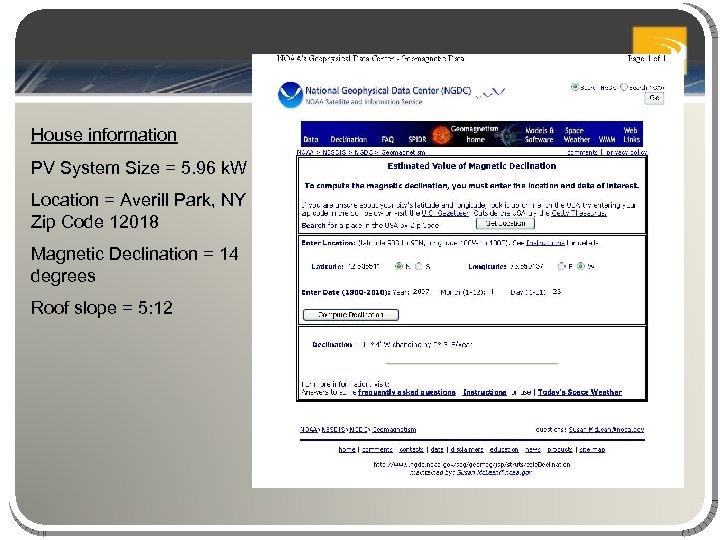Open the Declination nav item
The height and width of the screenshot is (540, 720).
point(349,139)
